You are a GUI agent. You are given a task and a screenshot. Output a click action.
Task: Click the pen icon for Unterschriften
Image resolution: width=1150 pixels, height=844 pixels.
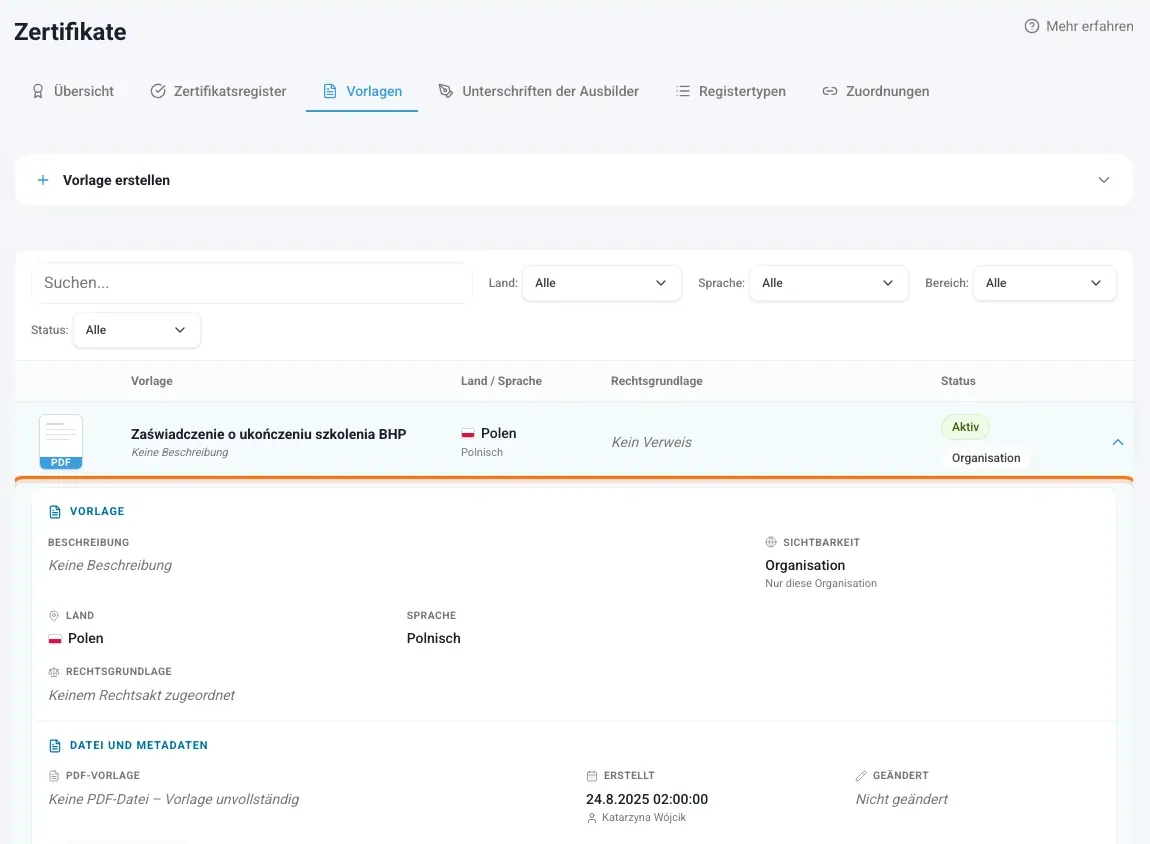click(x=446, y=91)
